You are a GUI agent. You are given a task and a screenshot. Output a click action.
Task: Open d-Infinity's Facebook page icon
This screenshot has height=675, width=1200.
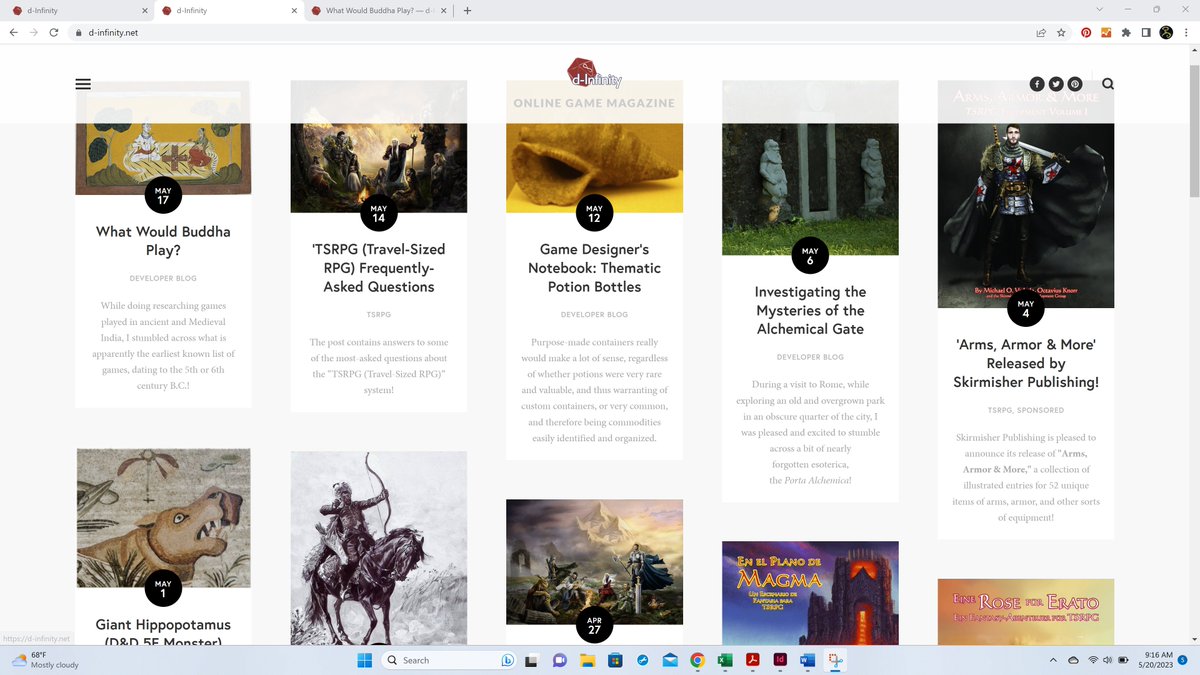click(1037, 84)
